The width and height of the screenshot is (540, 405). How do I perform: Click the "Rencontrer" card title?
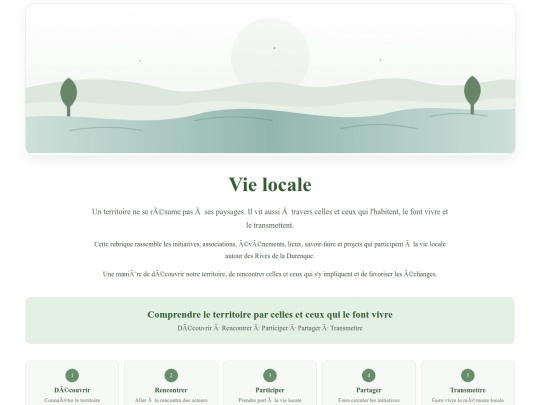point(171,390)
